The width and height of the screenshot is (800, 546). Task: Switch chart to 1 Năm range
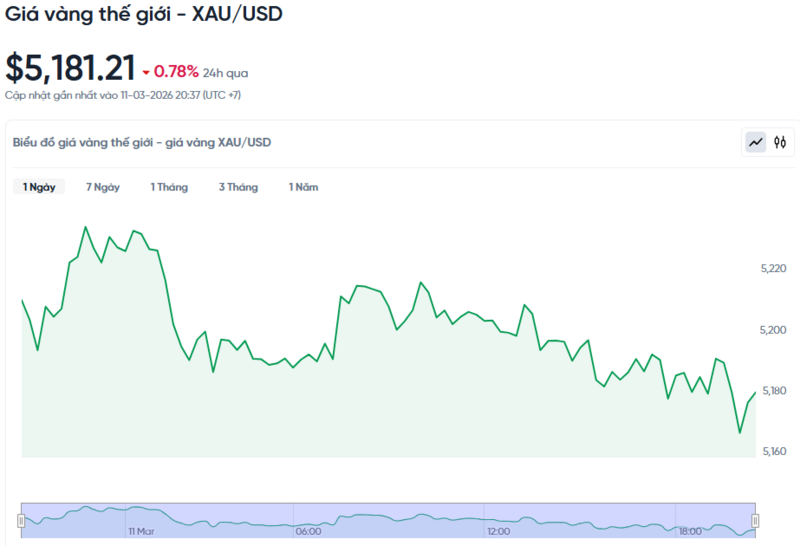click(304, 187)
